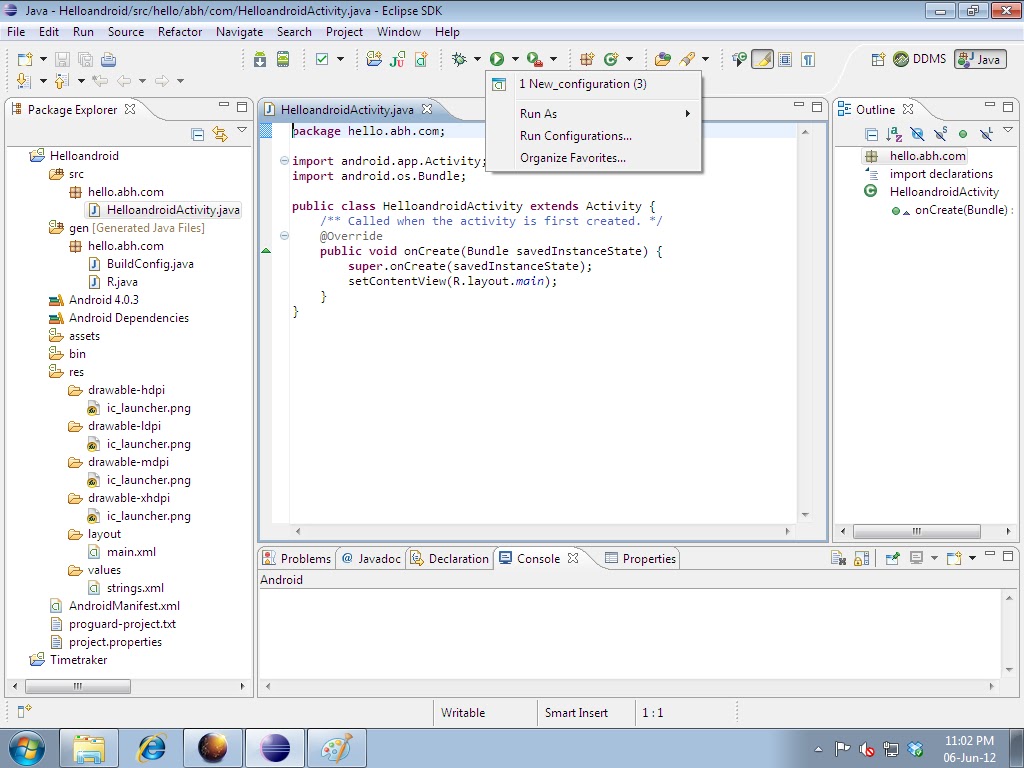
Task: Toggle Hide Local Types in Outline
Action: (986, 135)
